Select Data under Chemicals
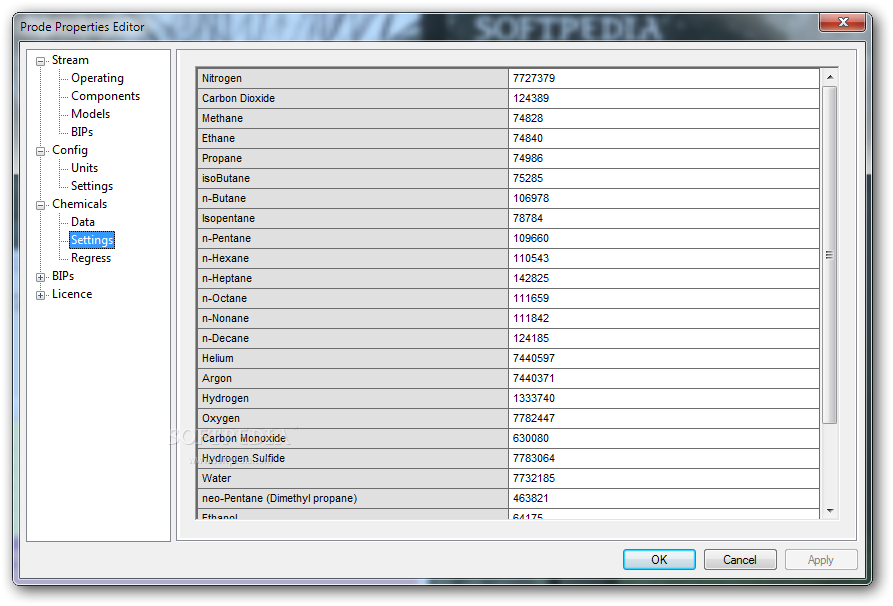Image resolution: width=893 pixels, height=606 pixels. pyautogui.click(x=83, y=222)
